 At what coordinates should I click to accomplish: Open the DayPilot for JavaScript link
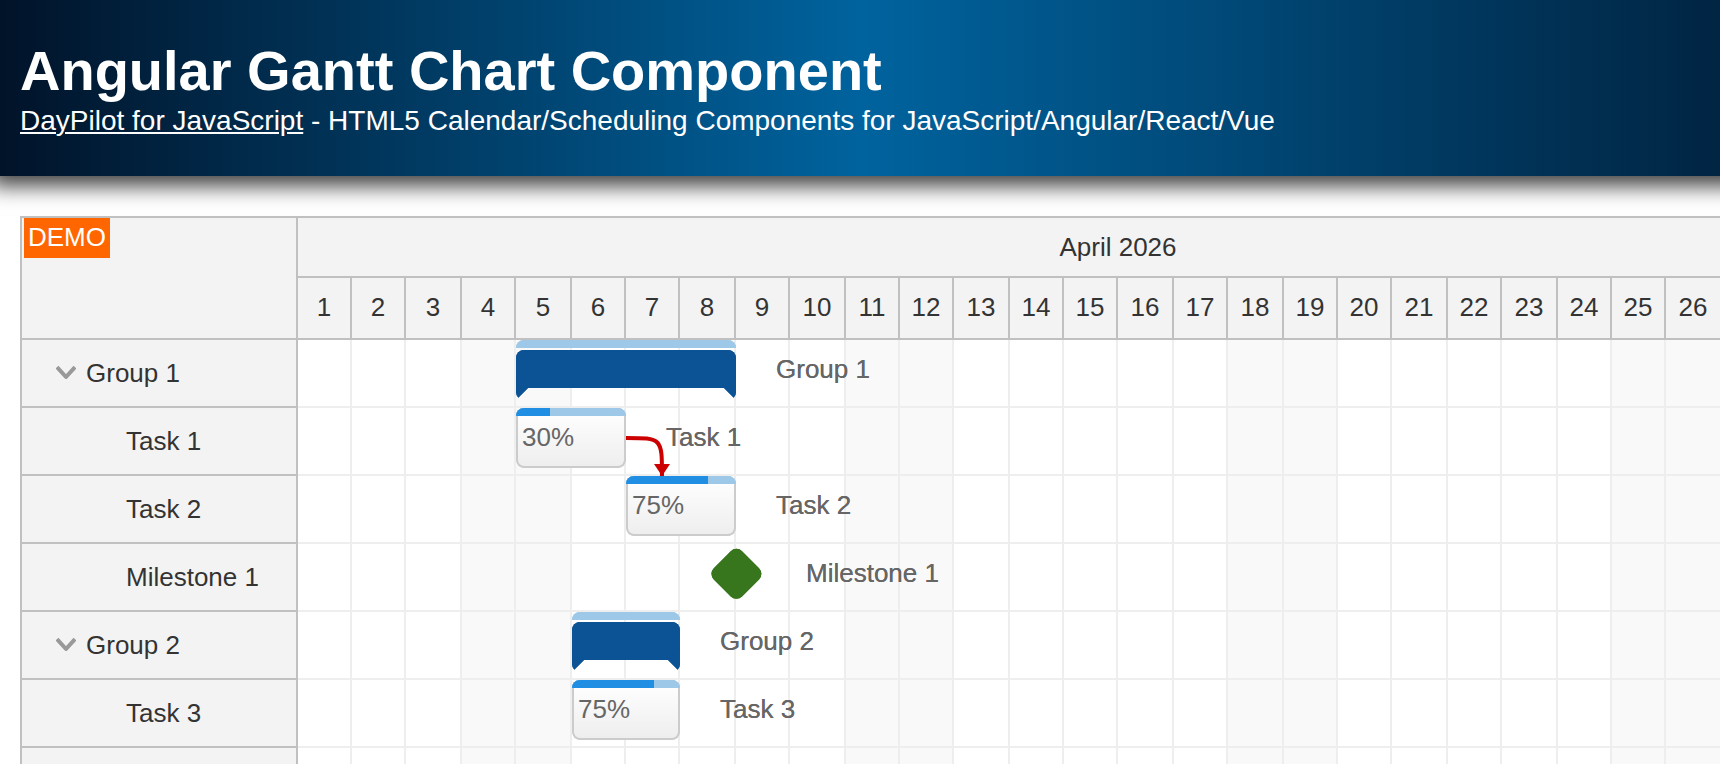pos(161,121)
